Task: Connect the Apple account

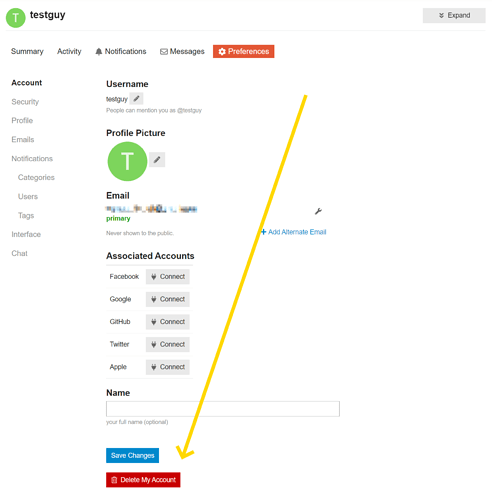Action: coord(168,367)
